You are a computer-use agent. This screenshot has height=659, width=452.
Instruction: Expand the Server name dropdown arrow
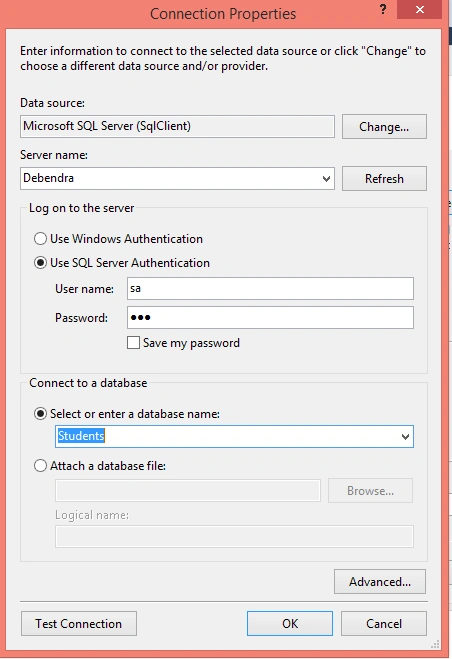click(x=326, y=179)
